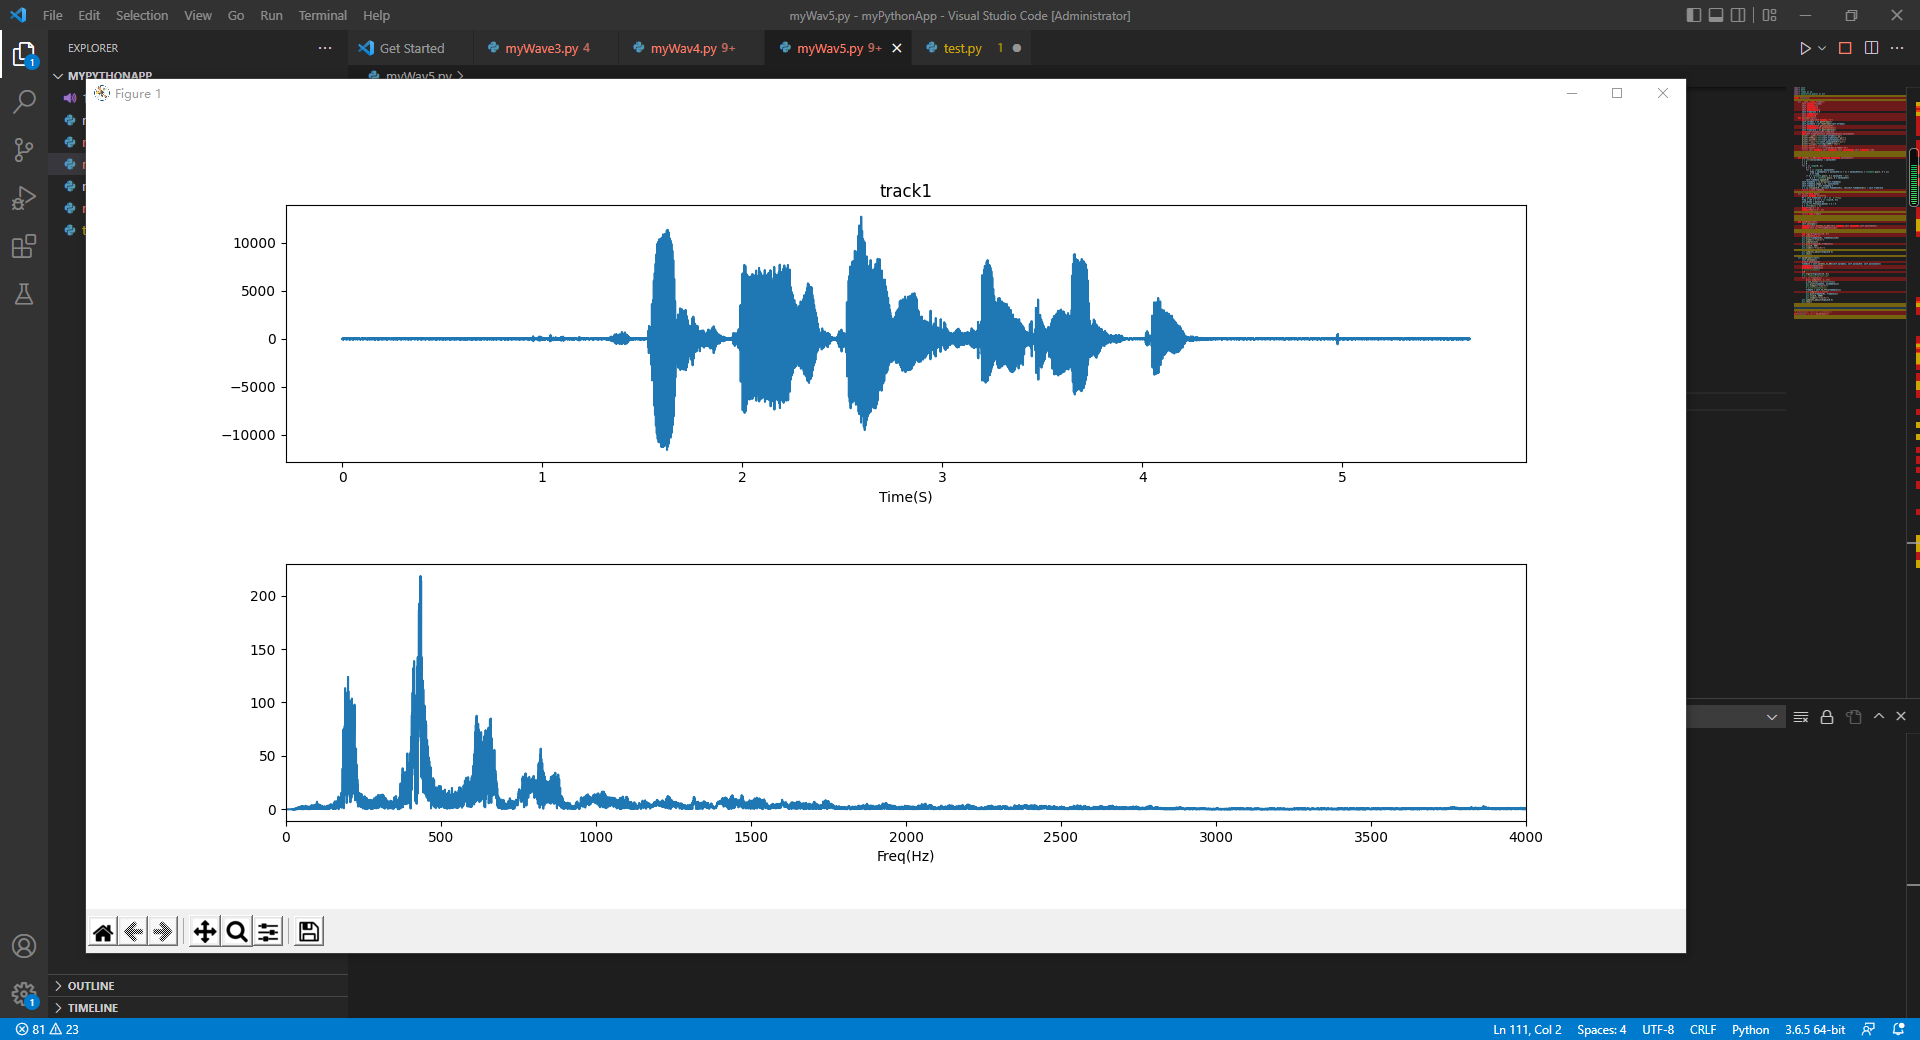Open the Accounts menu icon

coord(24,946)
